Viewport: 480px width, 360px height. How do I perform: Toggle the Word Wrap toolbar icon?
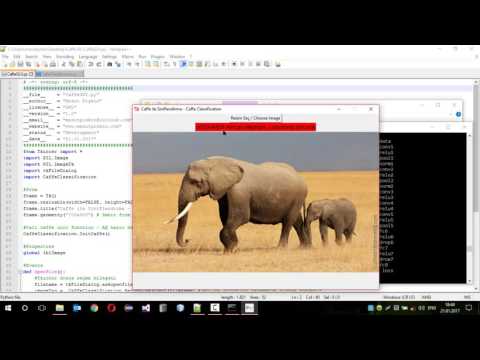[x=167, y=64]
